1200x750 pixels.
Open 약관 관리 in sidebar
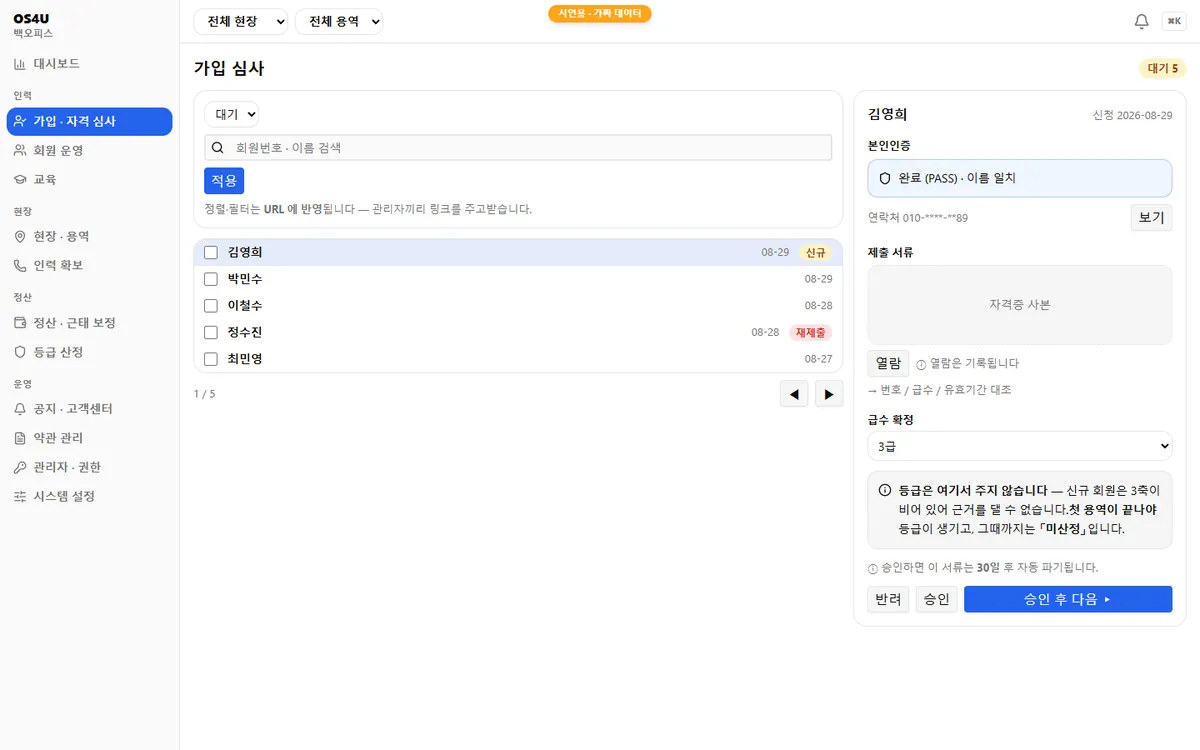(89, 438)
